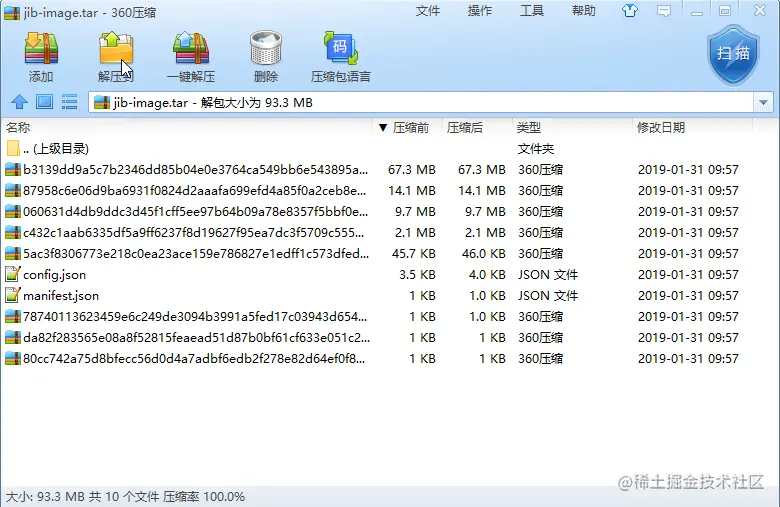
Task: Click the status bar size summary text
Action: pyautogui.click(x=125, y=497)
